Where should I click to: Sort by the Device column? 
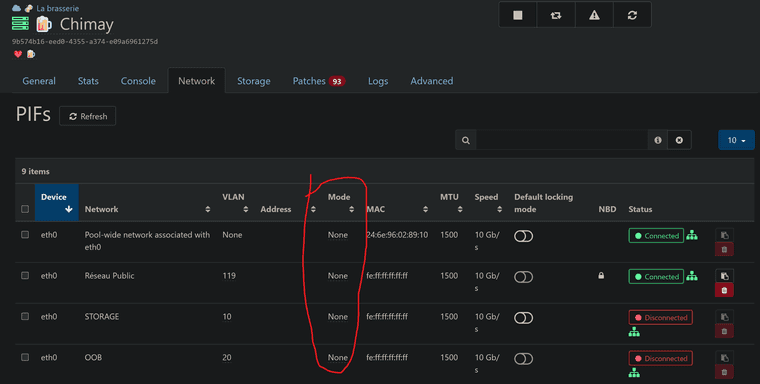[x=57, y=203]
